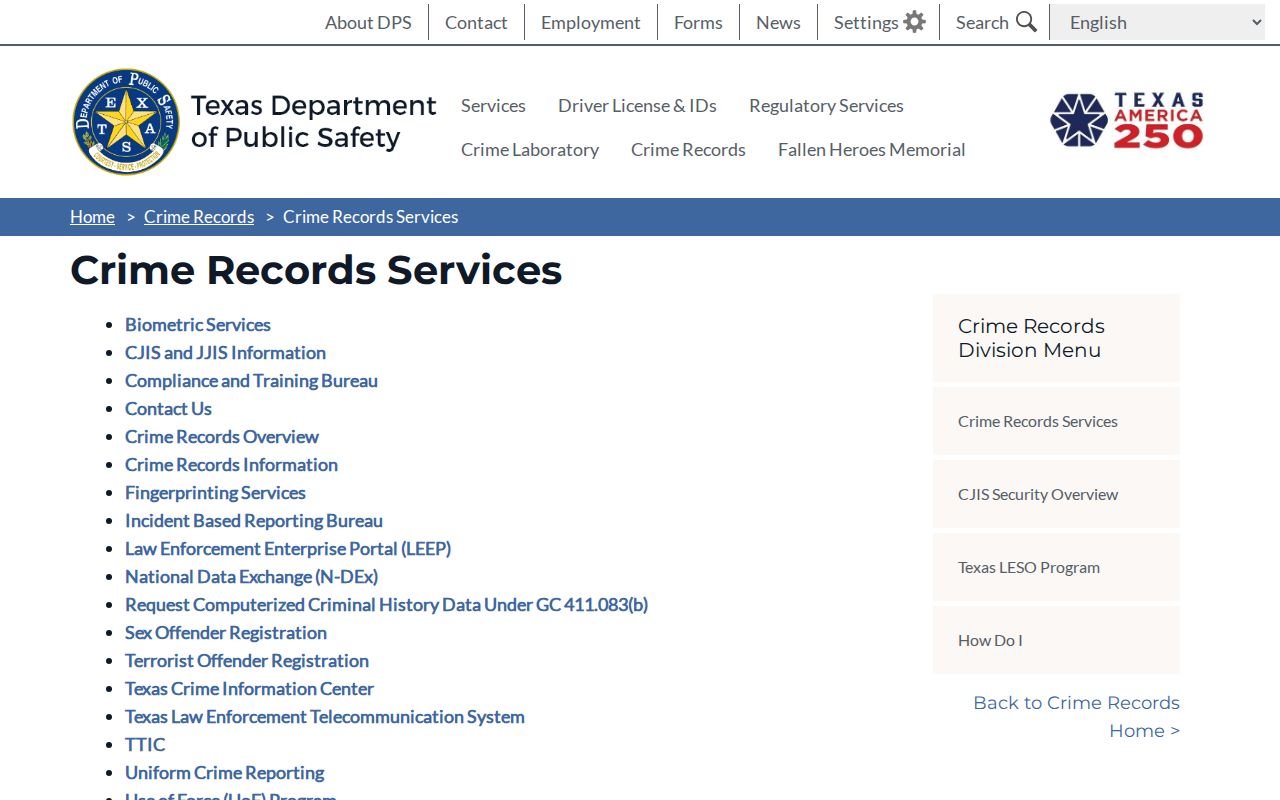
Task: Open the Services navigation menu
Action: point(493,105)
